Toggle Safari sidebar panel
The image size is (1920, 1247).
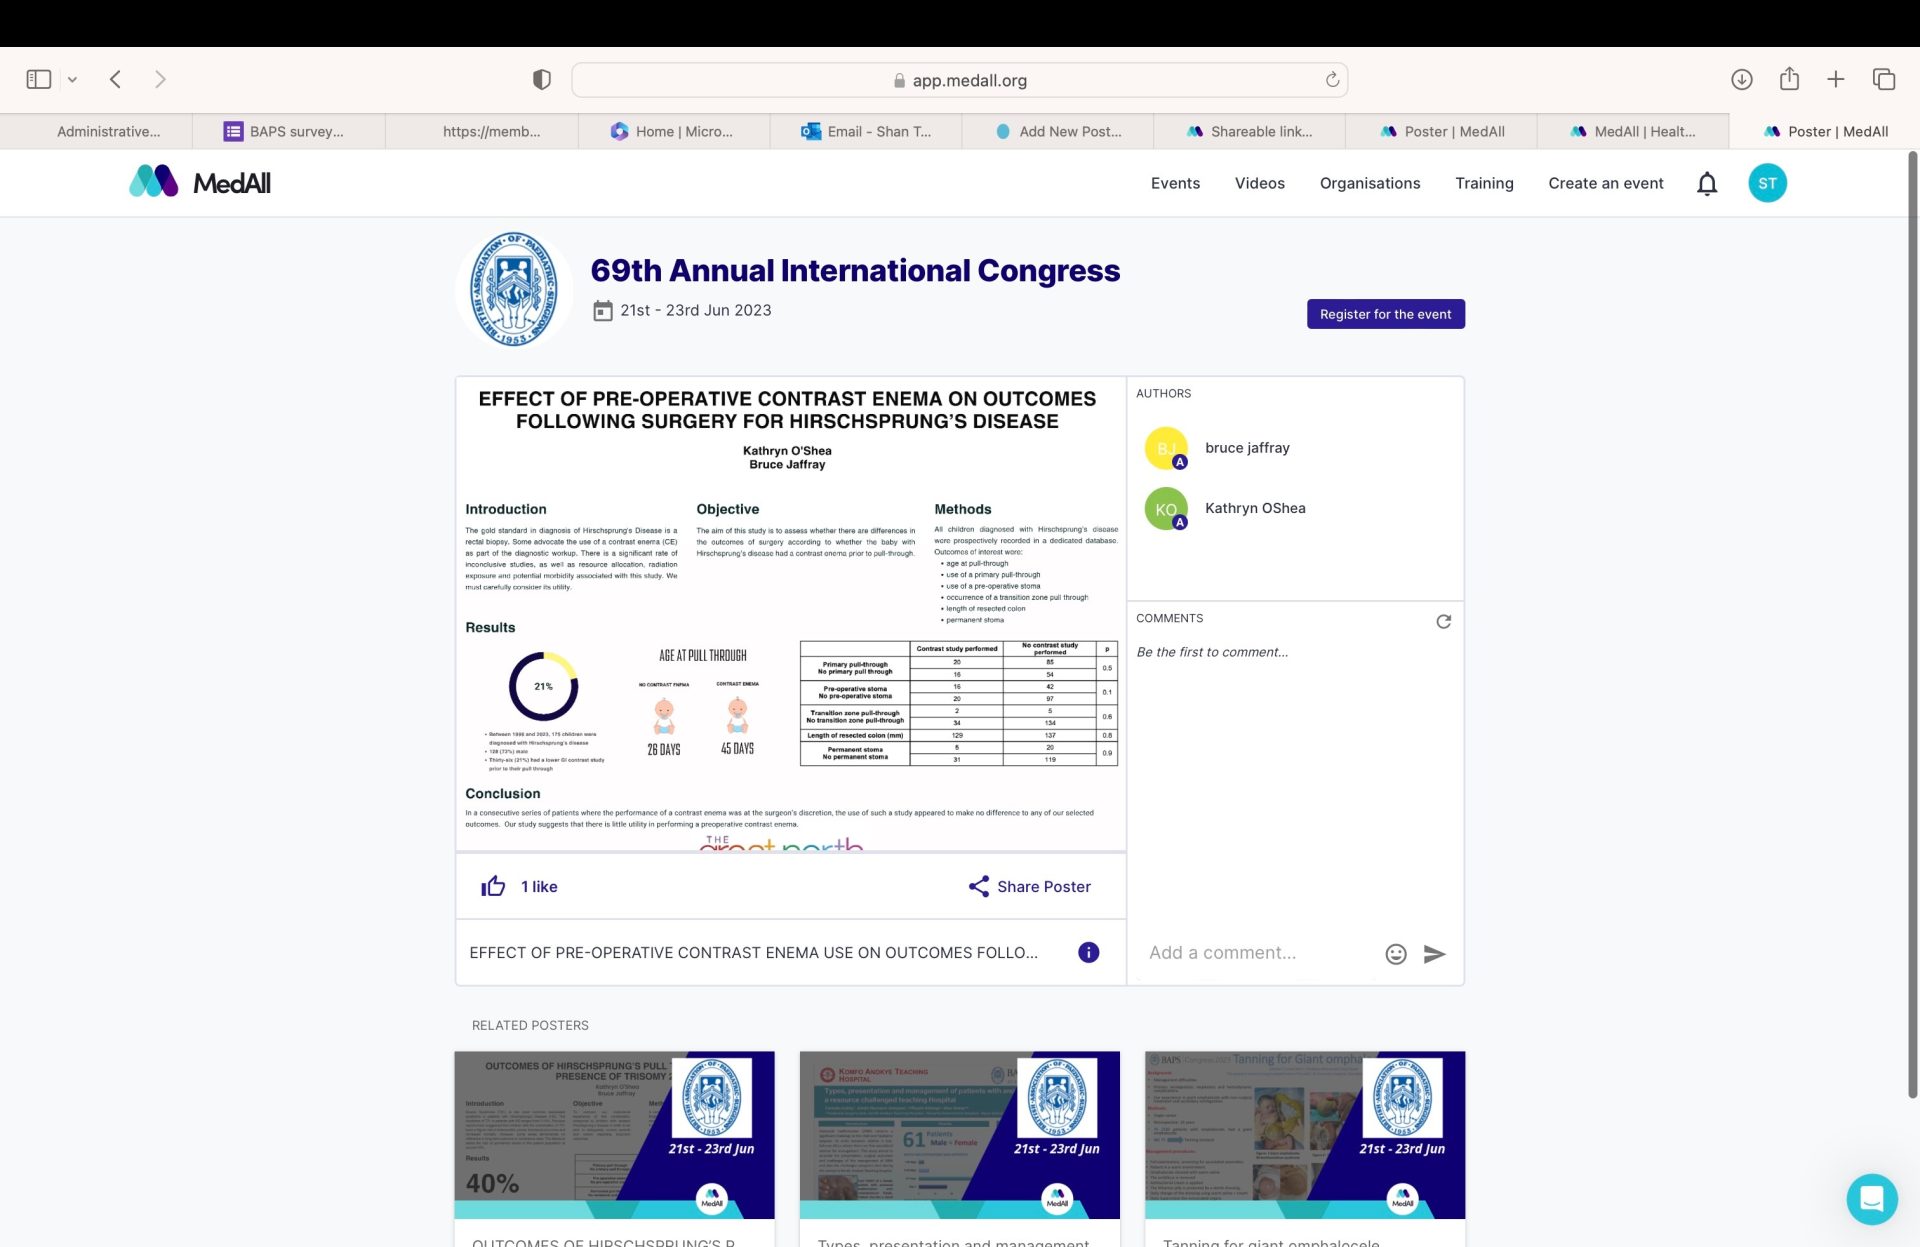pos(39,80)
